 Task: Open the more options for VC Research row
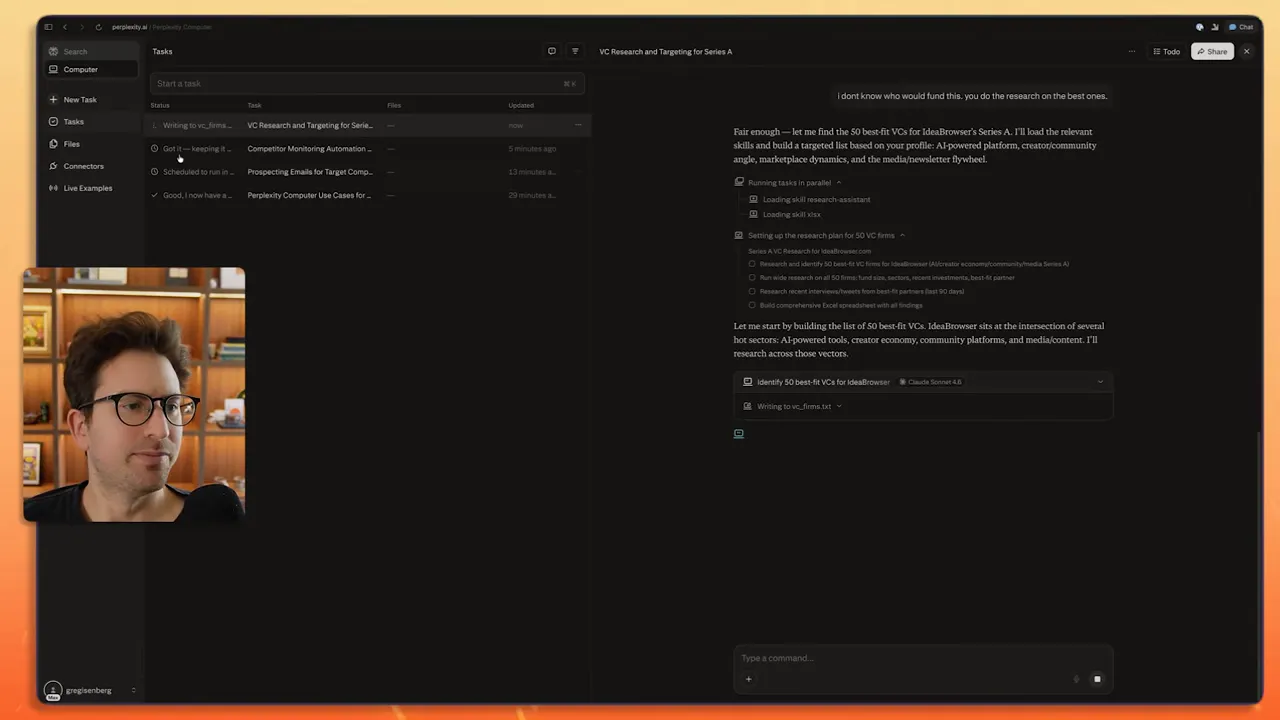click(x=578, y=125)
